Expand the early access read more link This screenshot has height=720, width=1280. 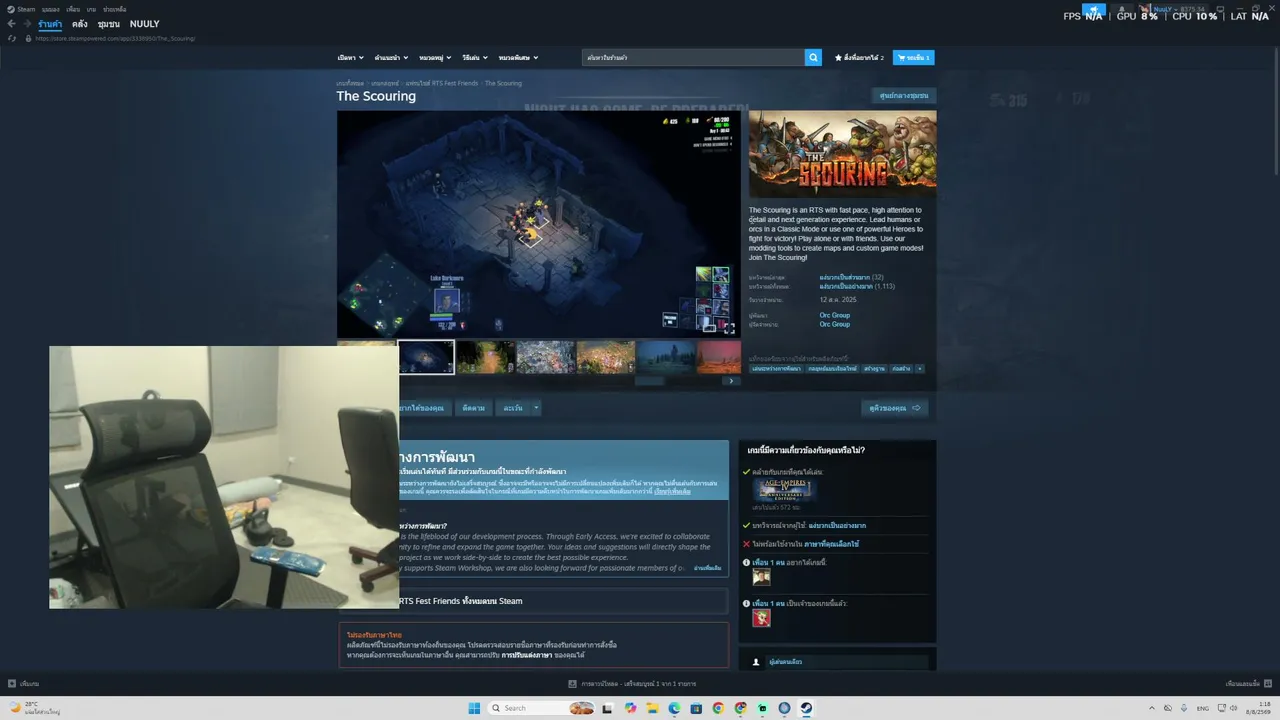[708, 568]
